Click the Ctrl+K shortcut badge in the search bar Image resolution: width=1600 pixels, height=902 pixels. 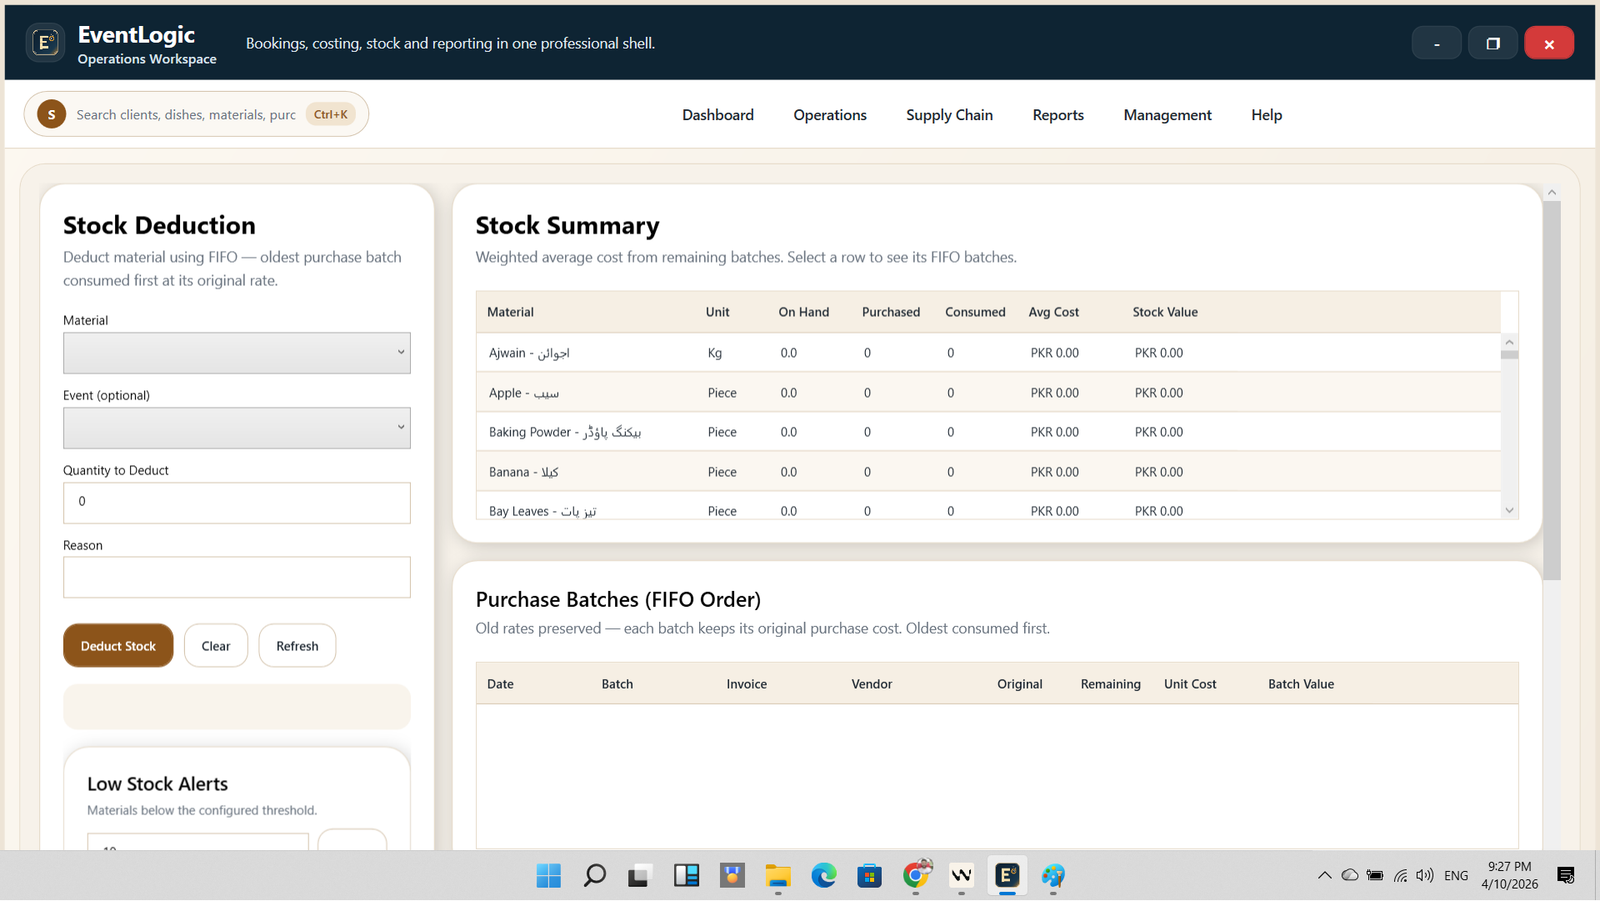pyautogui.click(x=330, y=114)
